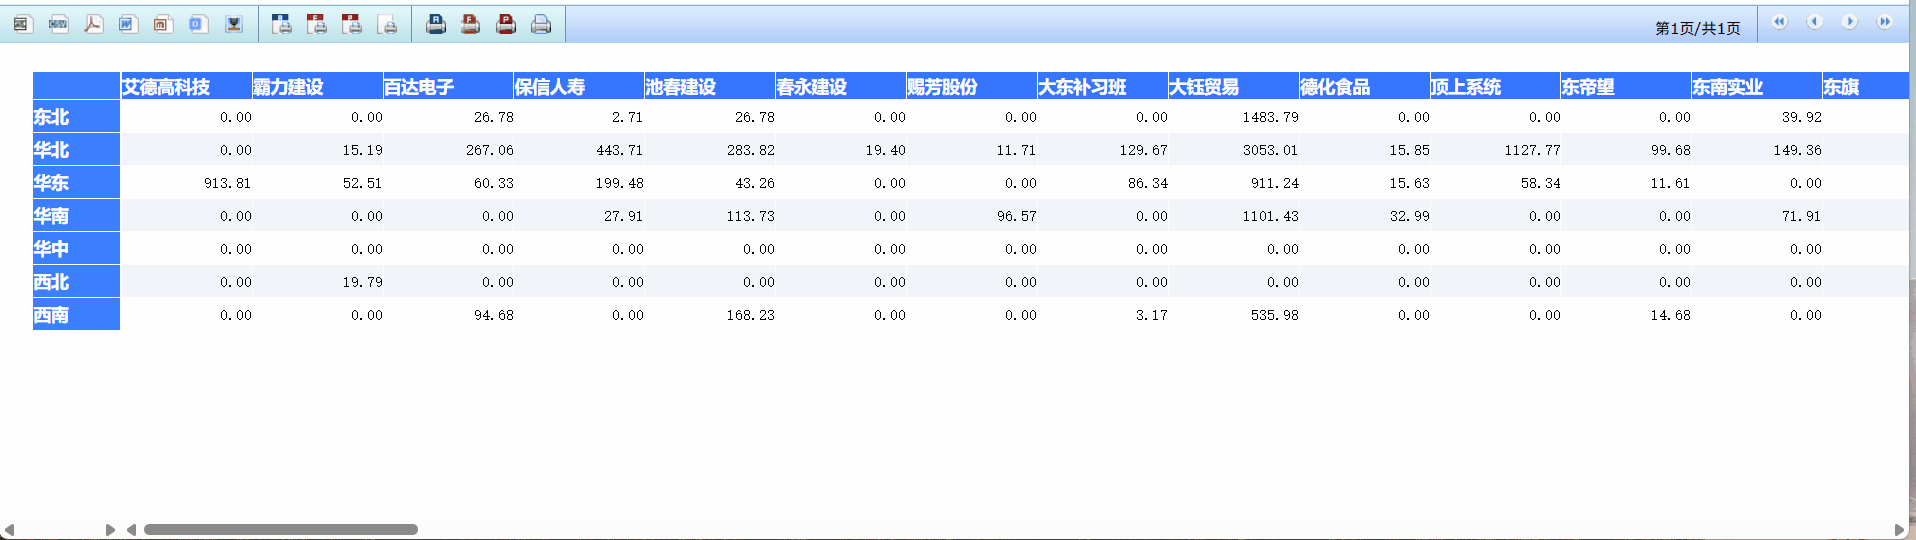Click the 3053.01 cell in the table

pos(1270,150)
